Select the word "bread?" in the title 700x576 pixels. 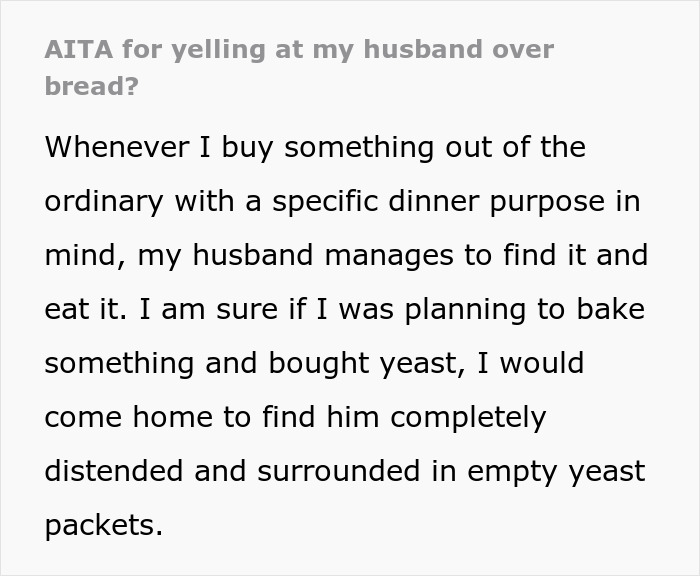pyautogui.click(x=91, y=85)
